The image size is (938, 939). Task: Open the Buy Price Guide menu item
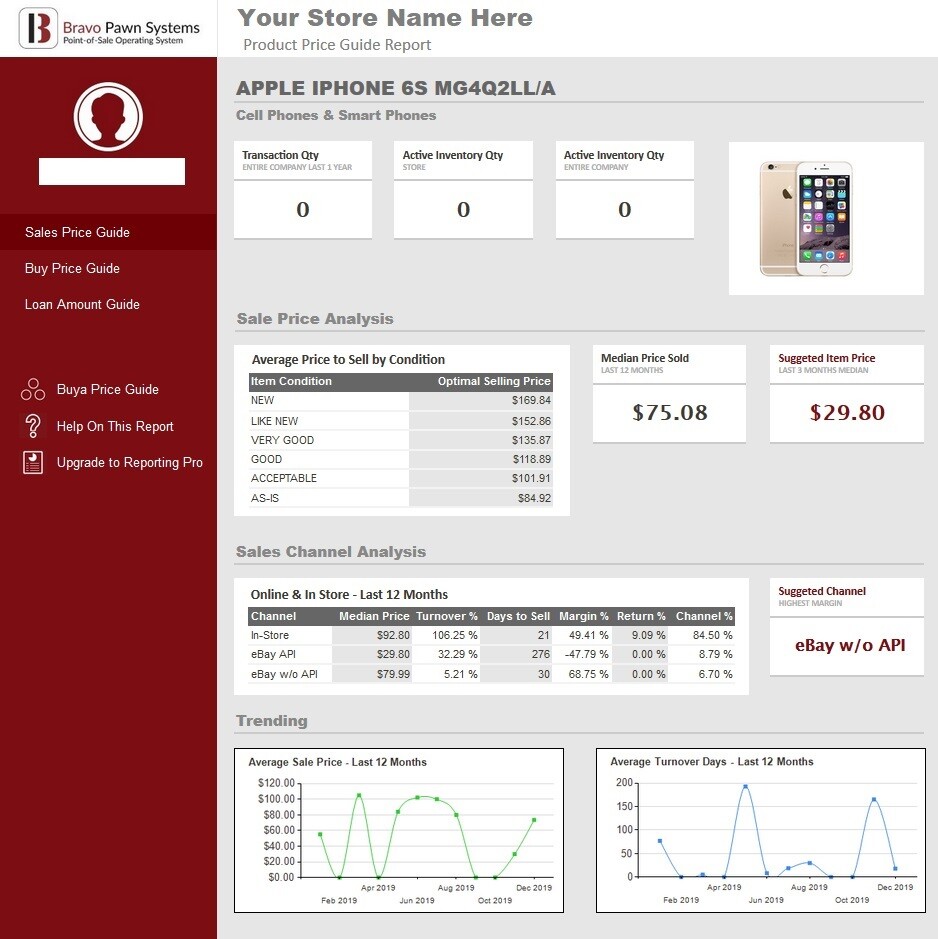pyautogui.click(x=72, y=268)
